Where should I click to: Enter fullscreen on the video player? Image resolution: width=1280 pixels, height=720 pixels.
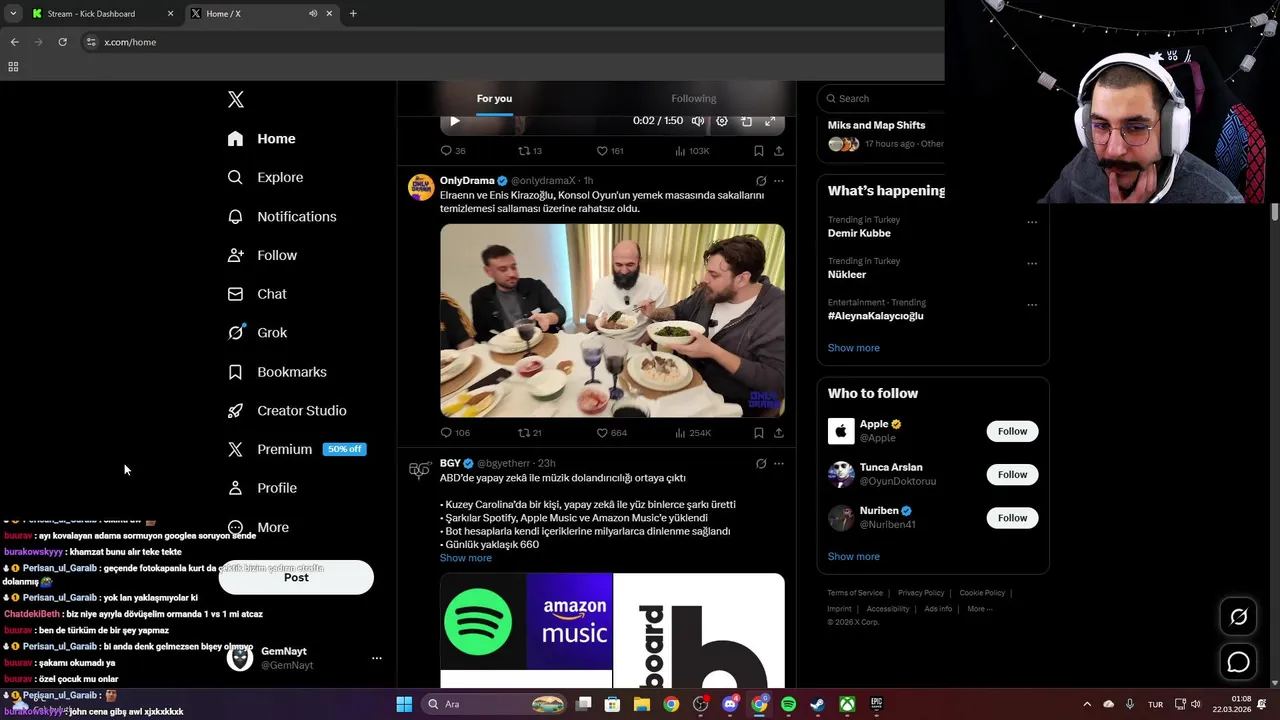[x=770, y=121]
